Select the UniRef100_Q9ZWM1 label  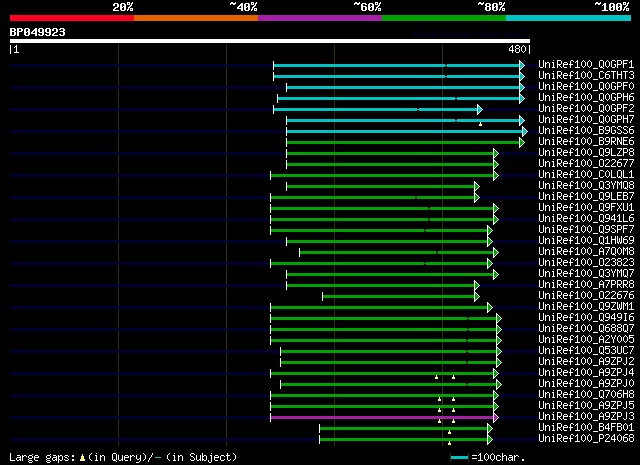click(x=586, y=307)
